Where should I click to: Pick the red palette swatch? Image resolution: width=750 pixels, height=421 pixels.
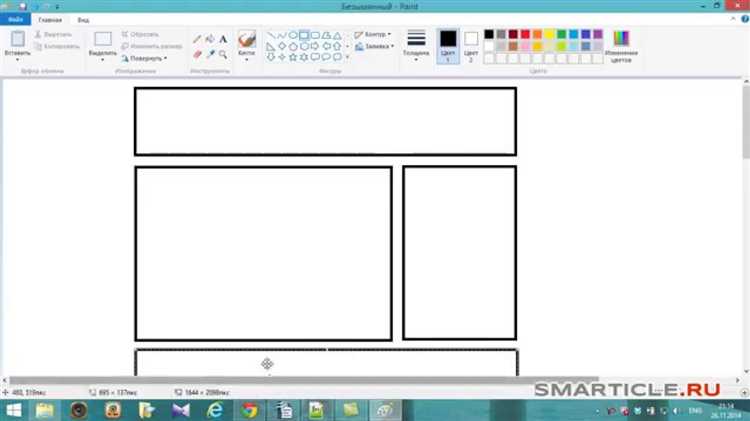[525, 34]
